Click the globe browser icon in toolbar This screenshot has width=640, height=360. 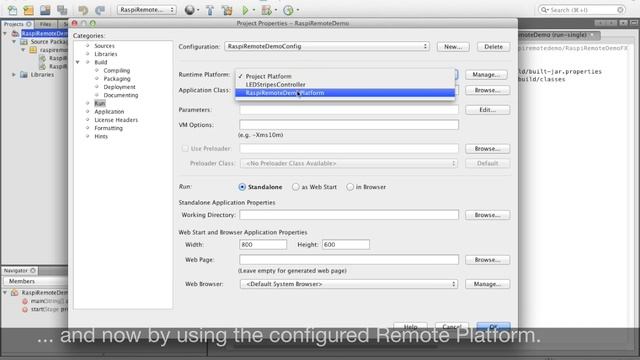coord(189,10)
